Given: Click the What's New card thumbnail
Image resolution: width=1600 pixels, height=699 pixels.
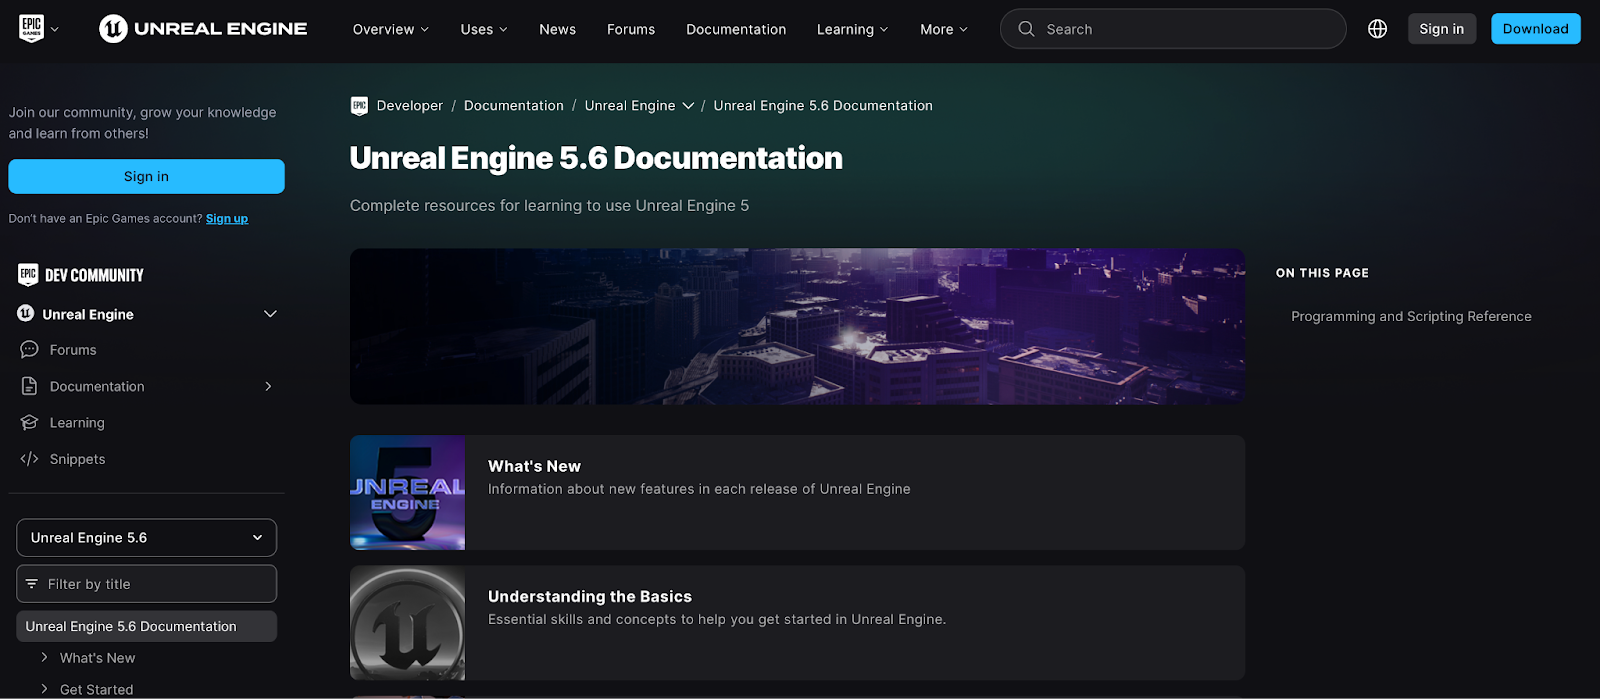Looking at the screenshot, I should point(407,492).
